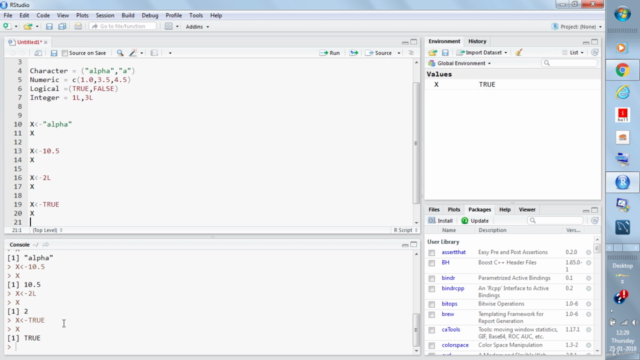Click the save workspace icon in Environment pane
This screenshot has width=640, height=360.
445,53
